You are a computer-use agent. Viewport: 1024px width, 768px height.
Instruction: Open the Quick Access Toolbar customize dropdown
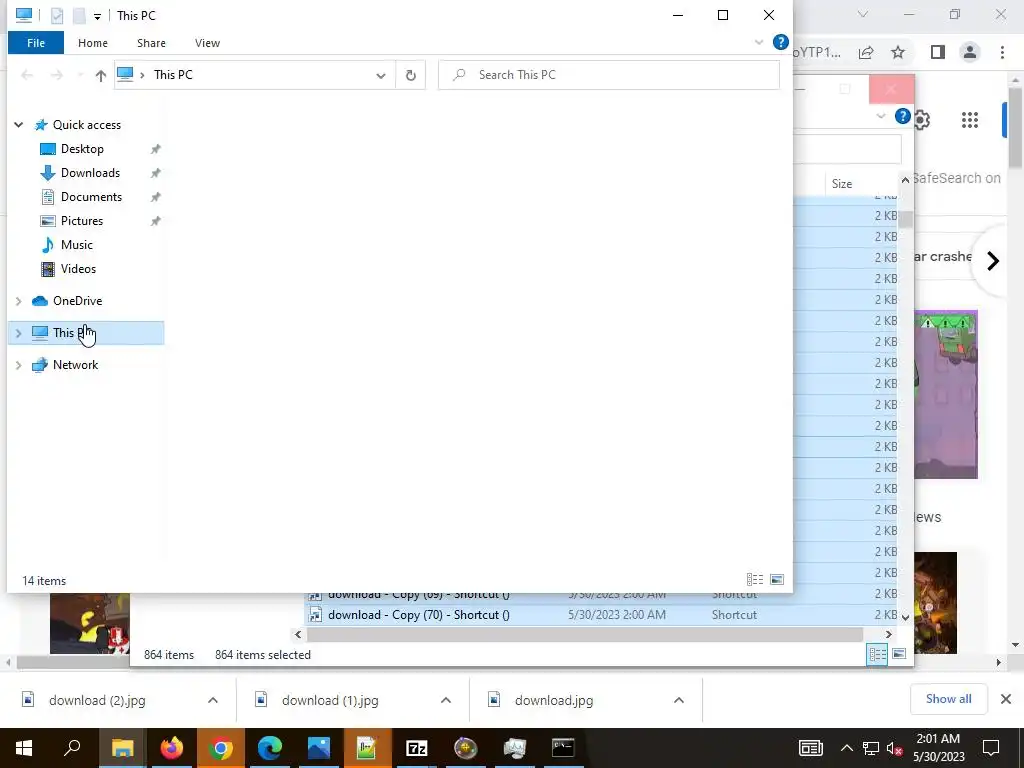click(x=97, y=16)
